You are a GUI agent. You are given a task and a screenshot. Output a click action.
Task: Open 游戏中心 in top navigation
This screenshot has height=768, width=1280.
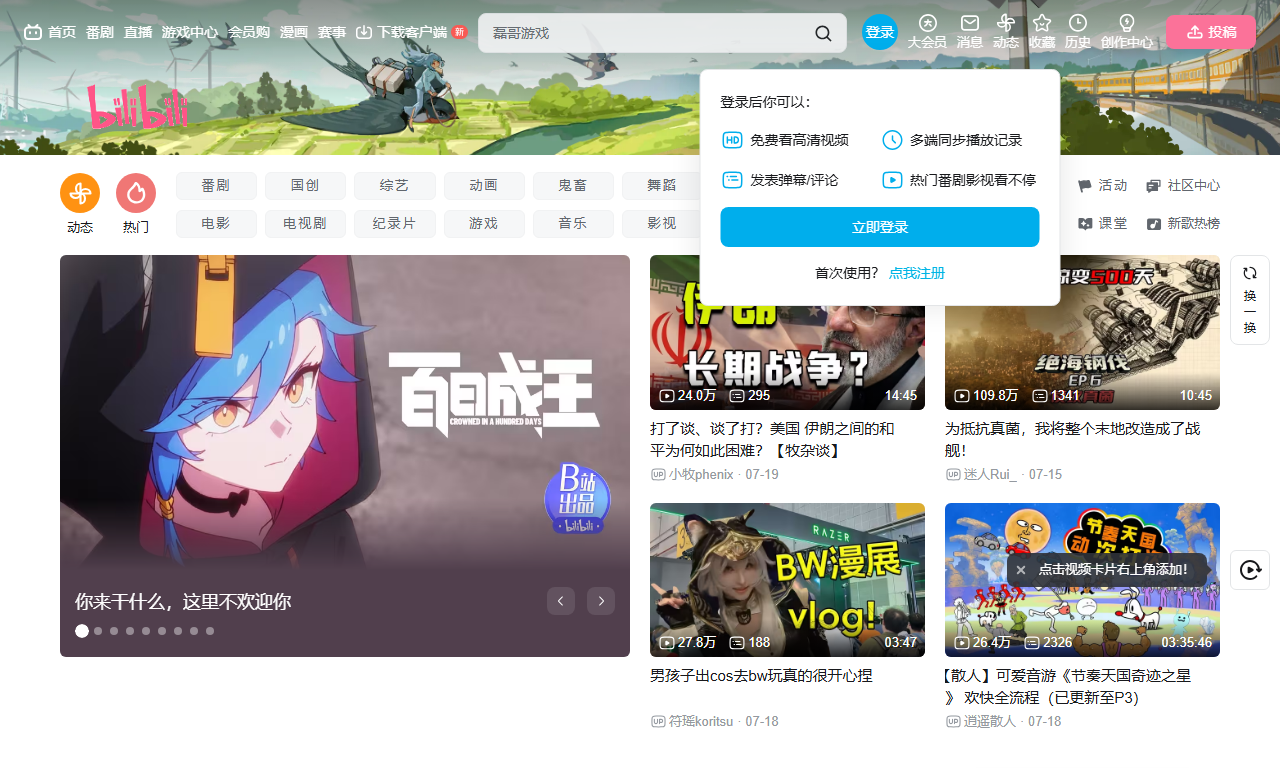click(x=190, y=32)
